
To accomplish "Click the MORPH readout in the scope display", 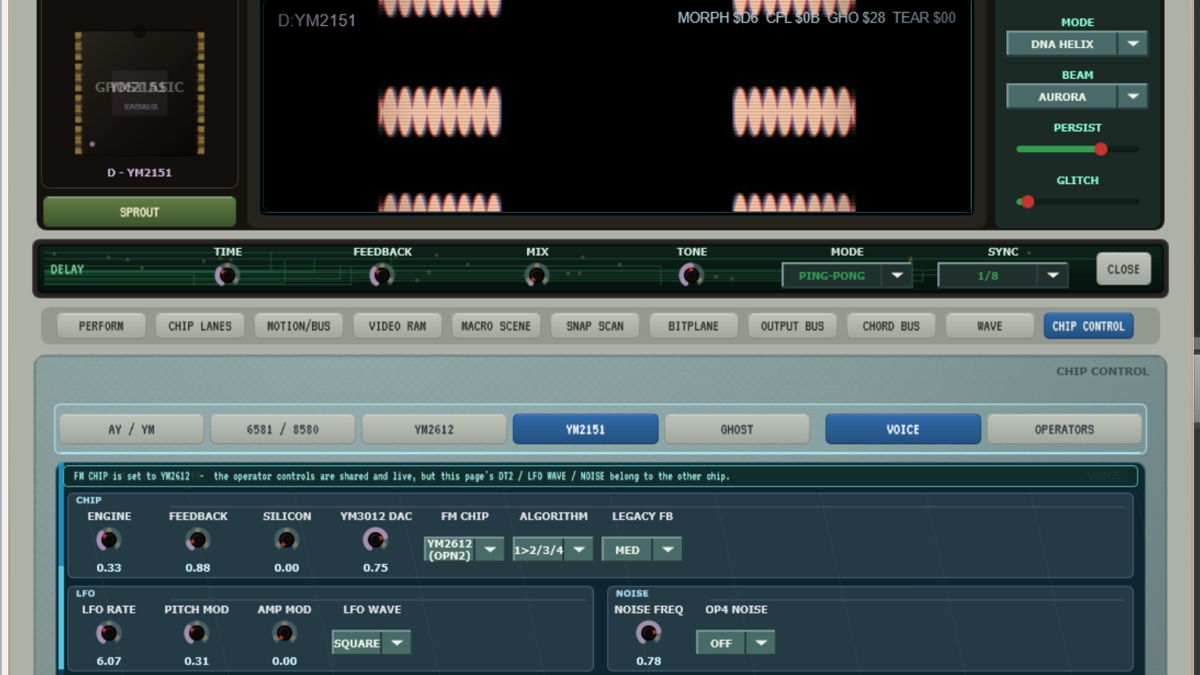I will click(x=718, y=18).
